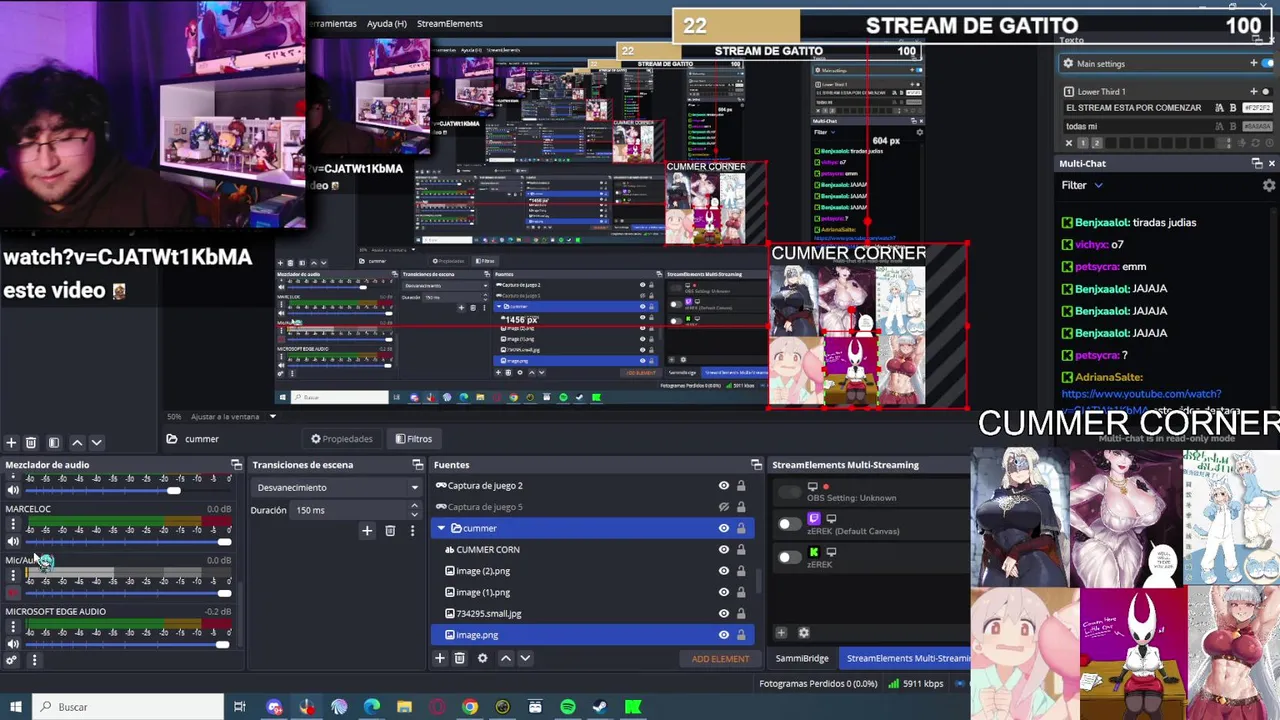
Task: Move the scene down in the list
Action: tap(96, 442)
